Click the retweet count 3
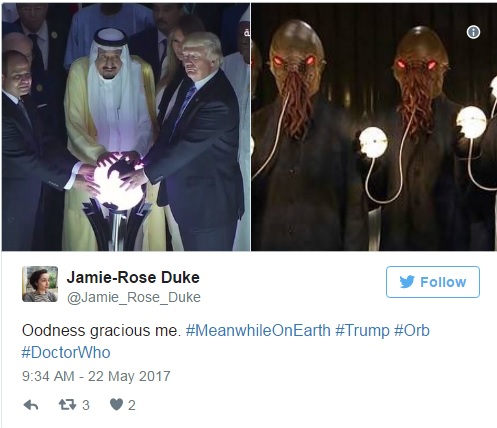497x428 pixels. (x=86, y=405)
